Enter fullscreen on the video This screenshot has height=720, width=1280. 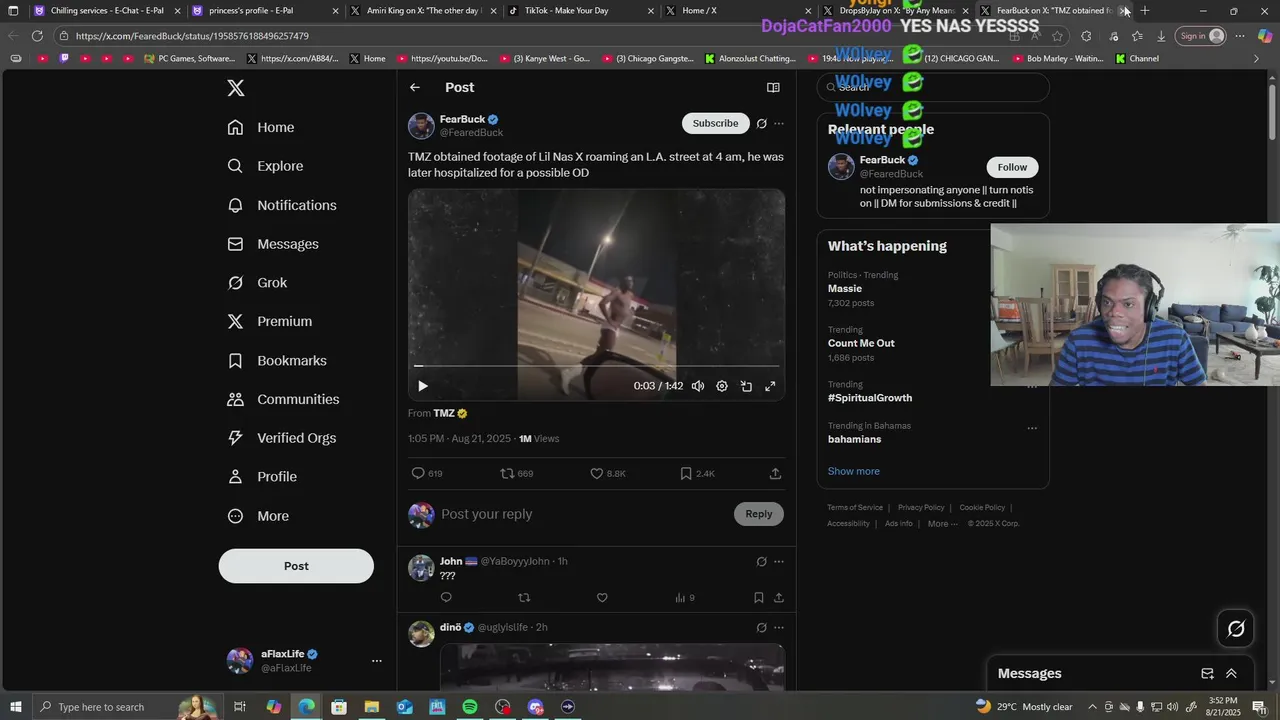tap(770, 386)
